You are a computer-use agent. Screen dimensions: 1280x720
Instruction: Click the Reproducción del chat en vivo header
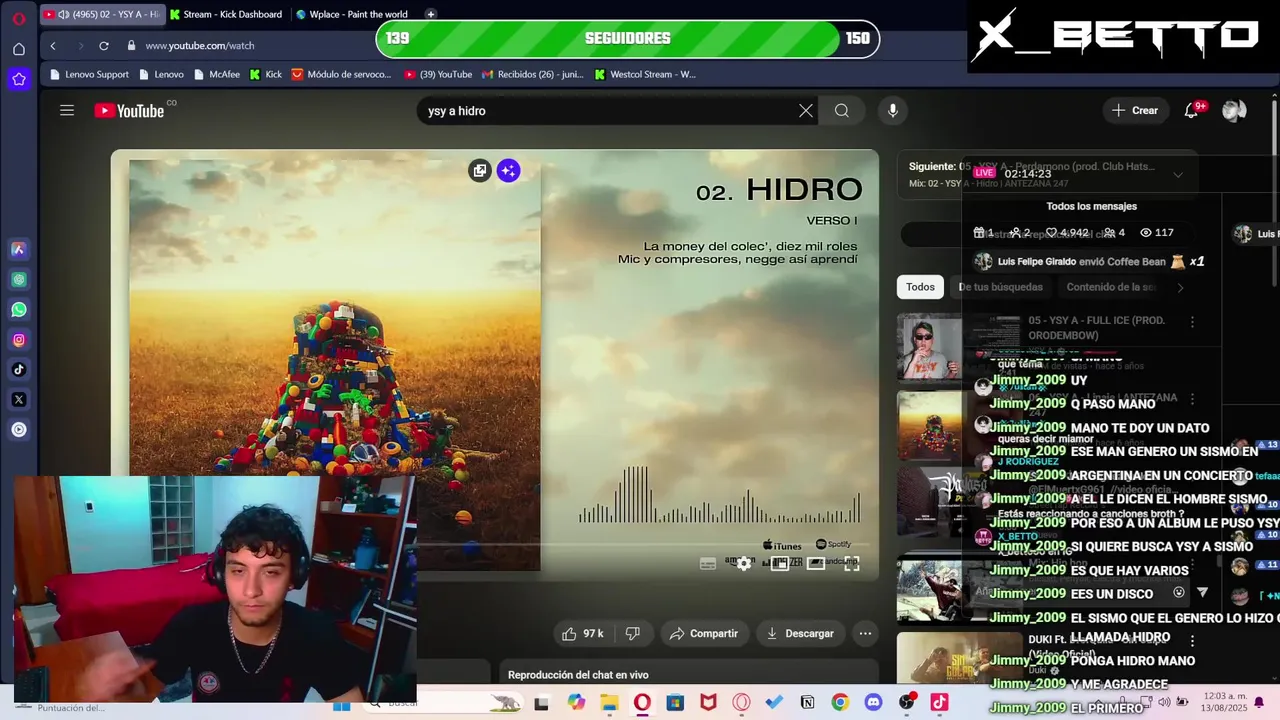coord(578,675)
